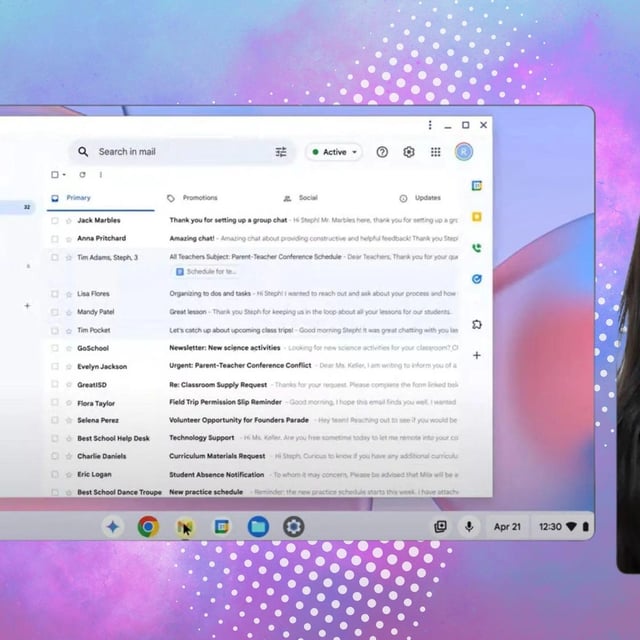Open Keep notes in the side panel
The width and height of the screenshot is (640, 640).
pyautogui.click(x=477, y=217)
